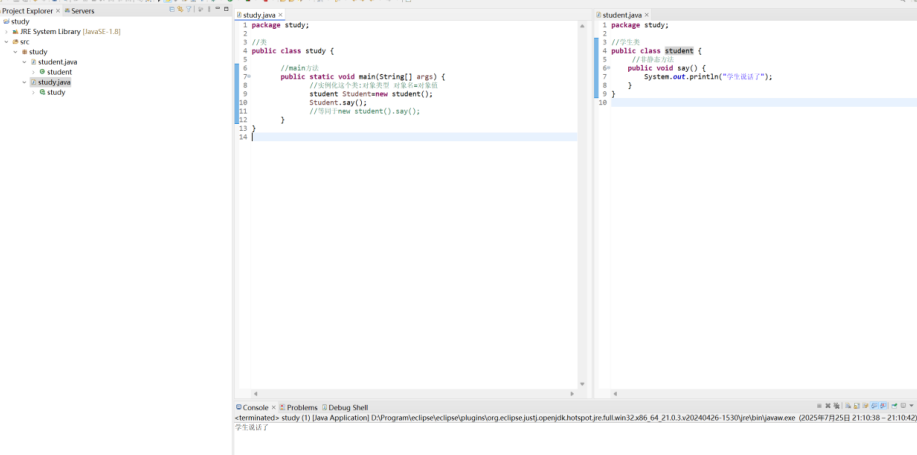This screenshot has width=917, height=455.
Task: Click terminated study launch description text
Action: coord(573,418)
